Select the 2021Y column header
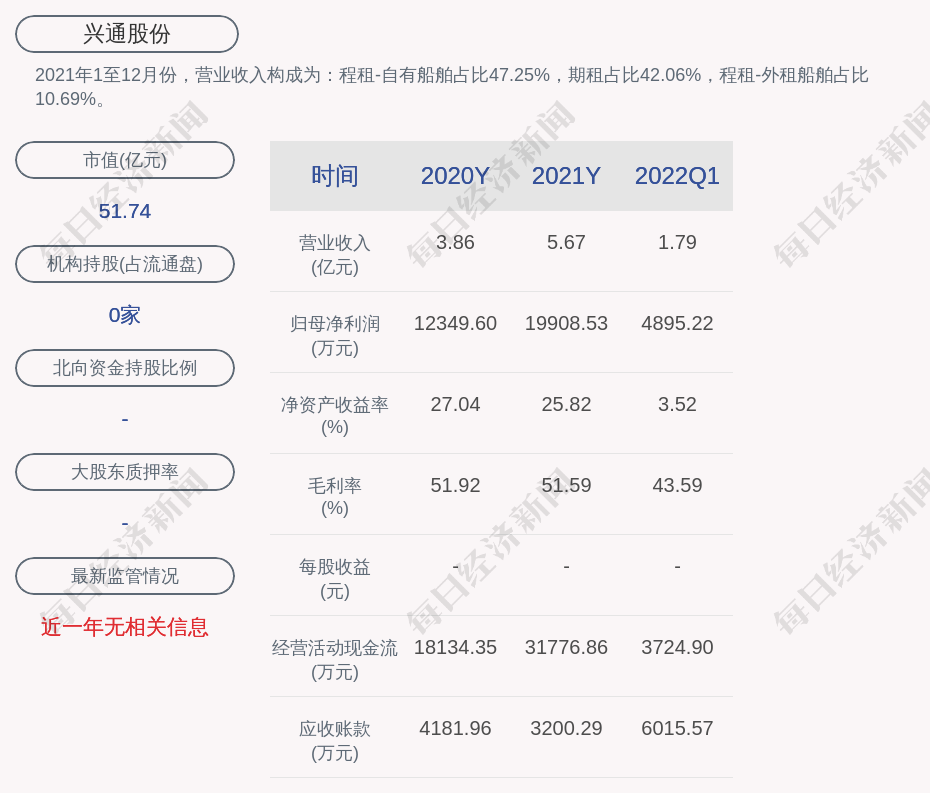930x793 pixels. tap(566, 176)
